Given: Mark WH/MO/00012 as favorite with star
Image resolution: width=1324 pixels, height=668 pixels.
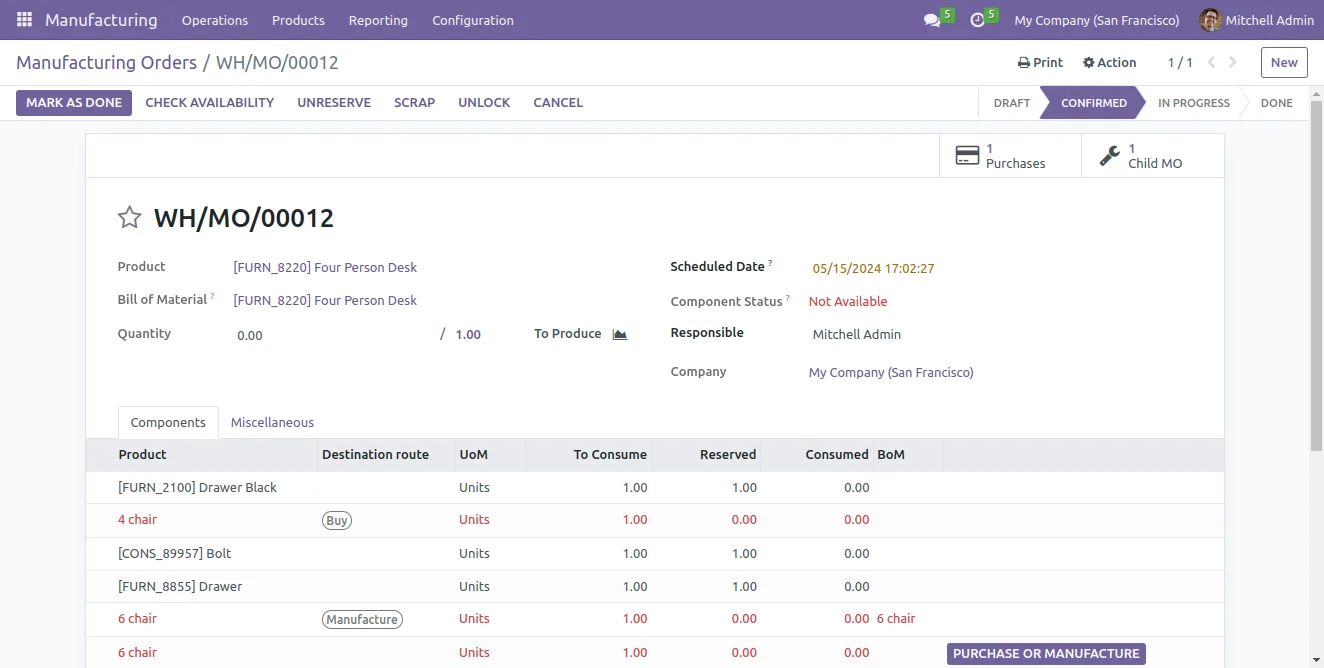Looking at the screenshot, I should click(129, 217).
